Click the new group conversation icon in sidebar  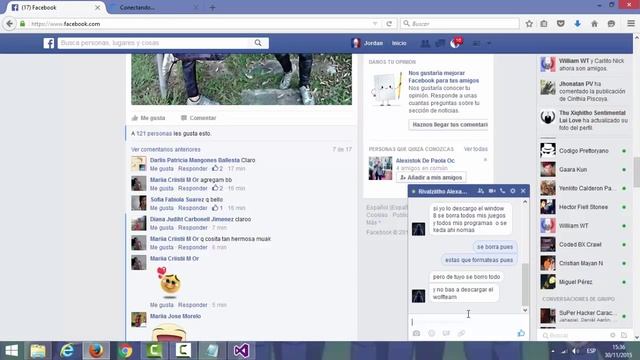coord(624,335)
